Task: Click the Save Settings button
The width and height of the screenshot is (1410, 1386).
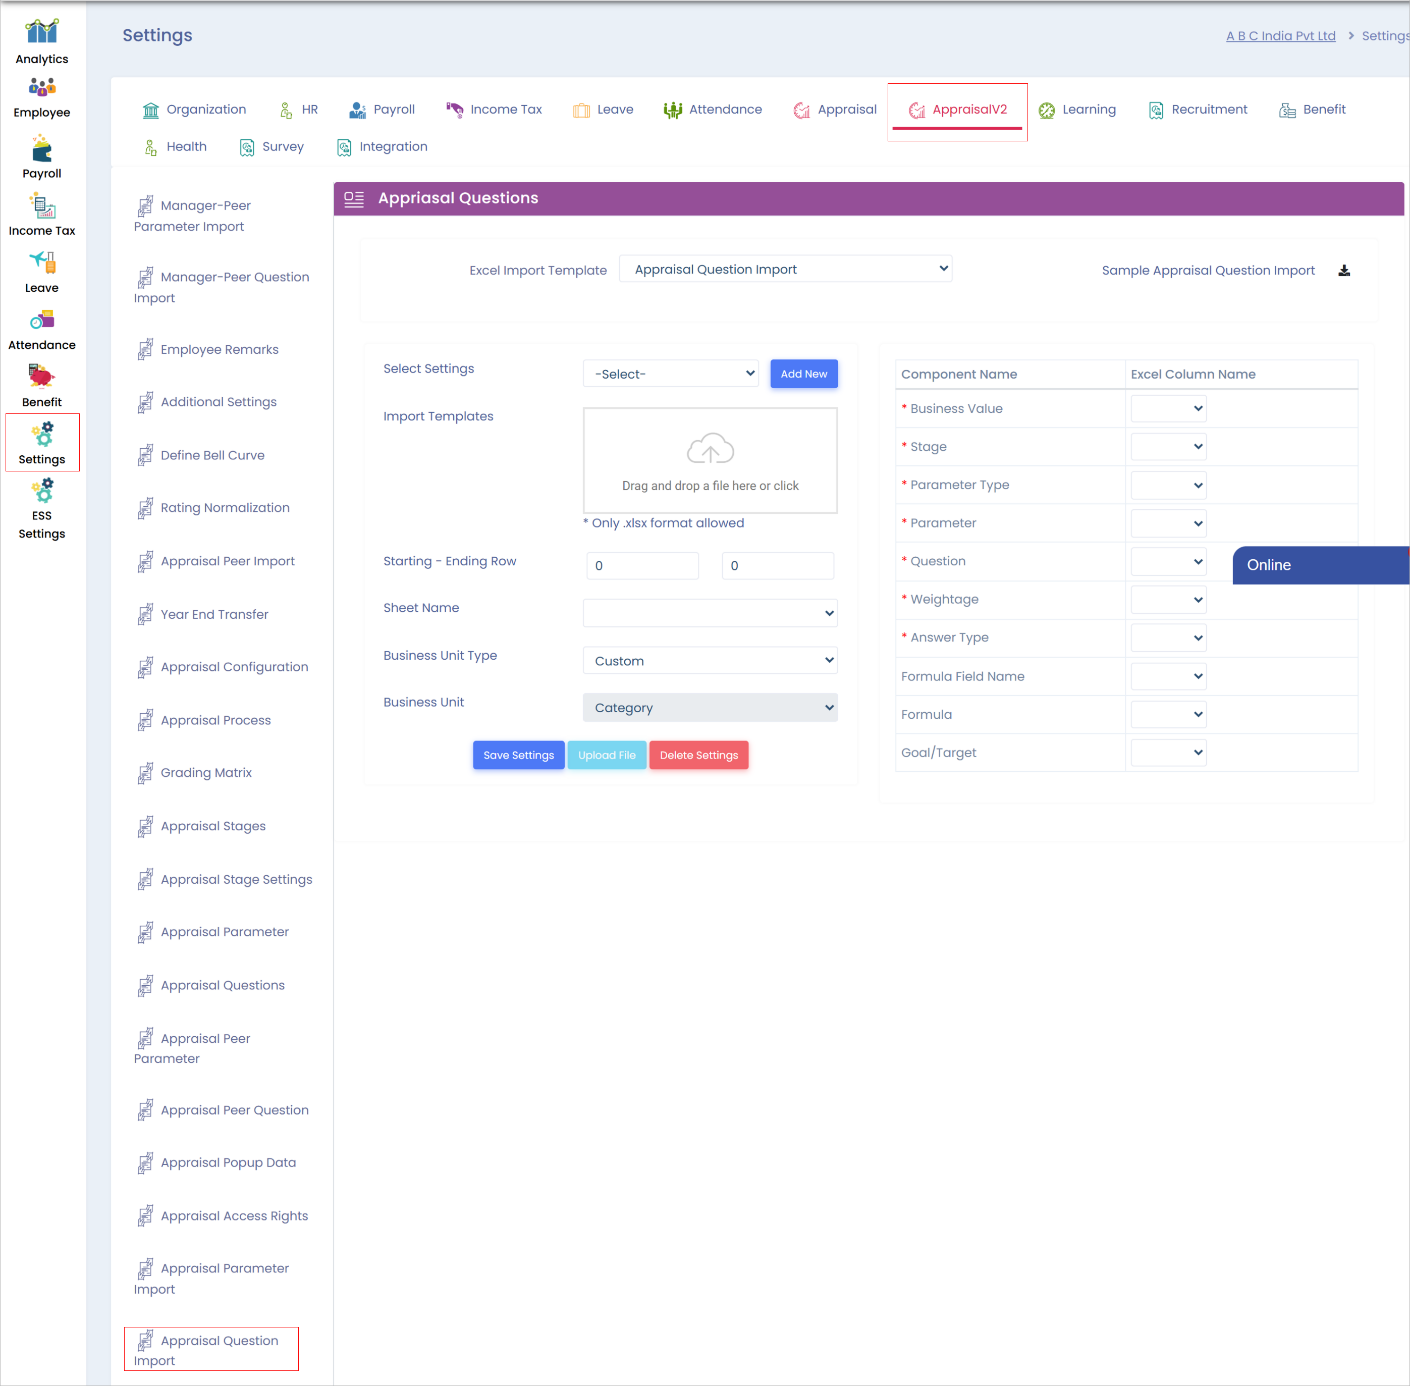Action: coord(518,756)
